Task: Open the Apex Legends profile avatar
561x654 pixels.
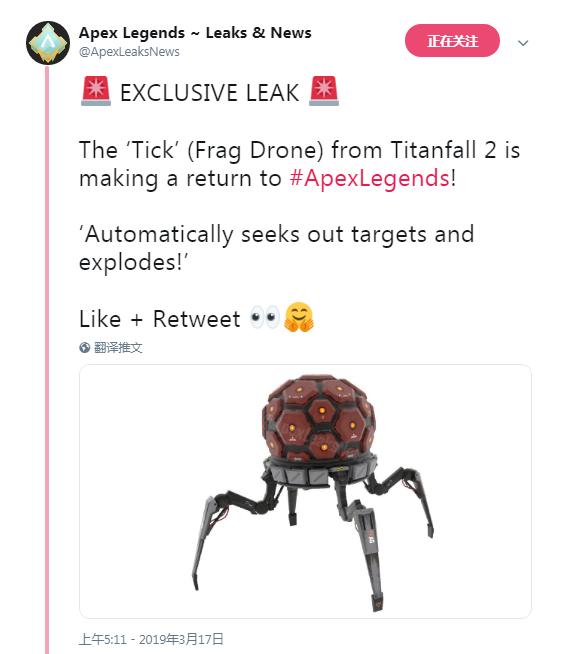Action: coord(48,43)
